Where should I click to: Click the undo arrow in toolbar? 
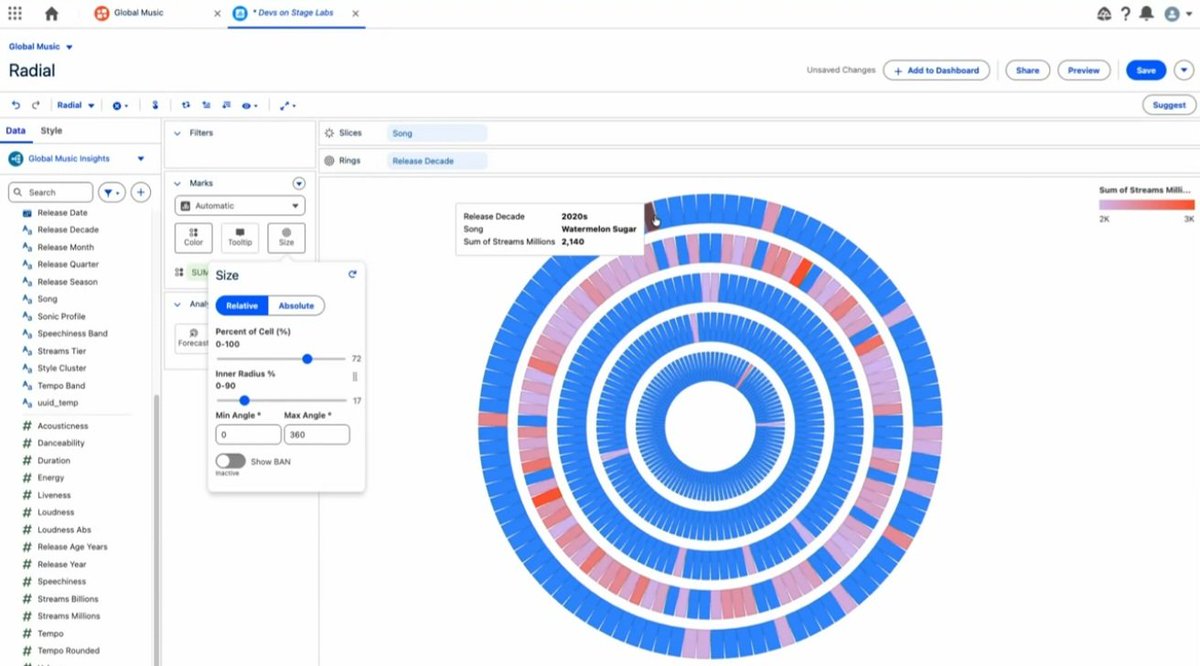16,105
